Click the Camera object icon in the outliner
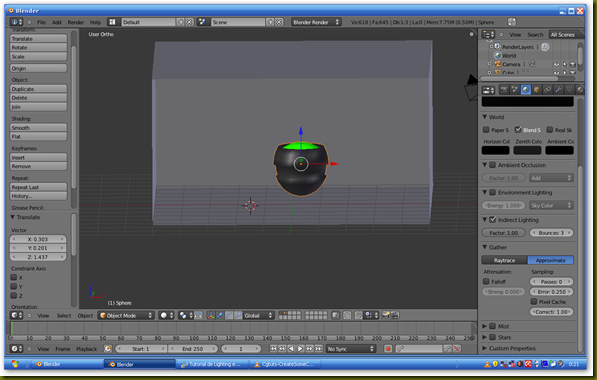Viewport: 597px width, 380px height. coord(498,64)
